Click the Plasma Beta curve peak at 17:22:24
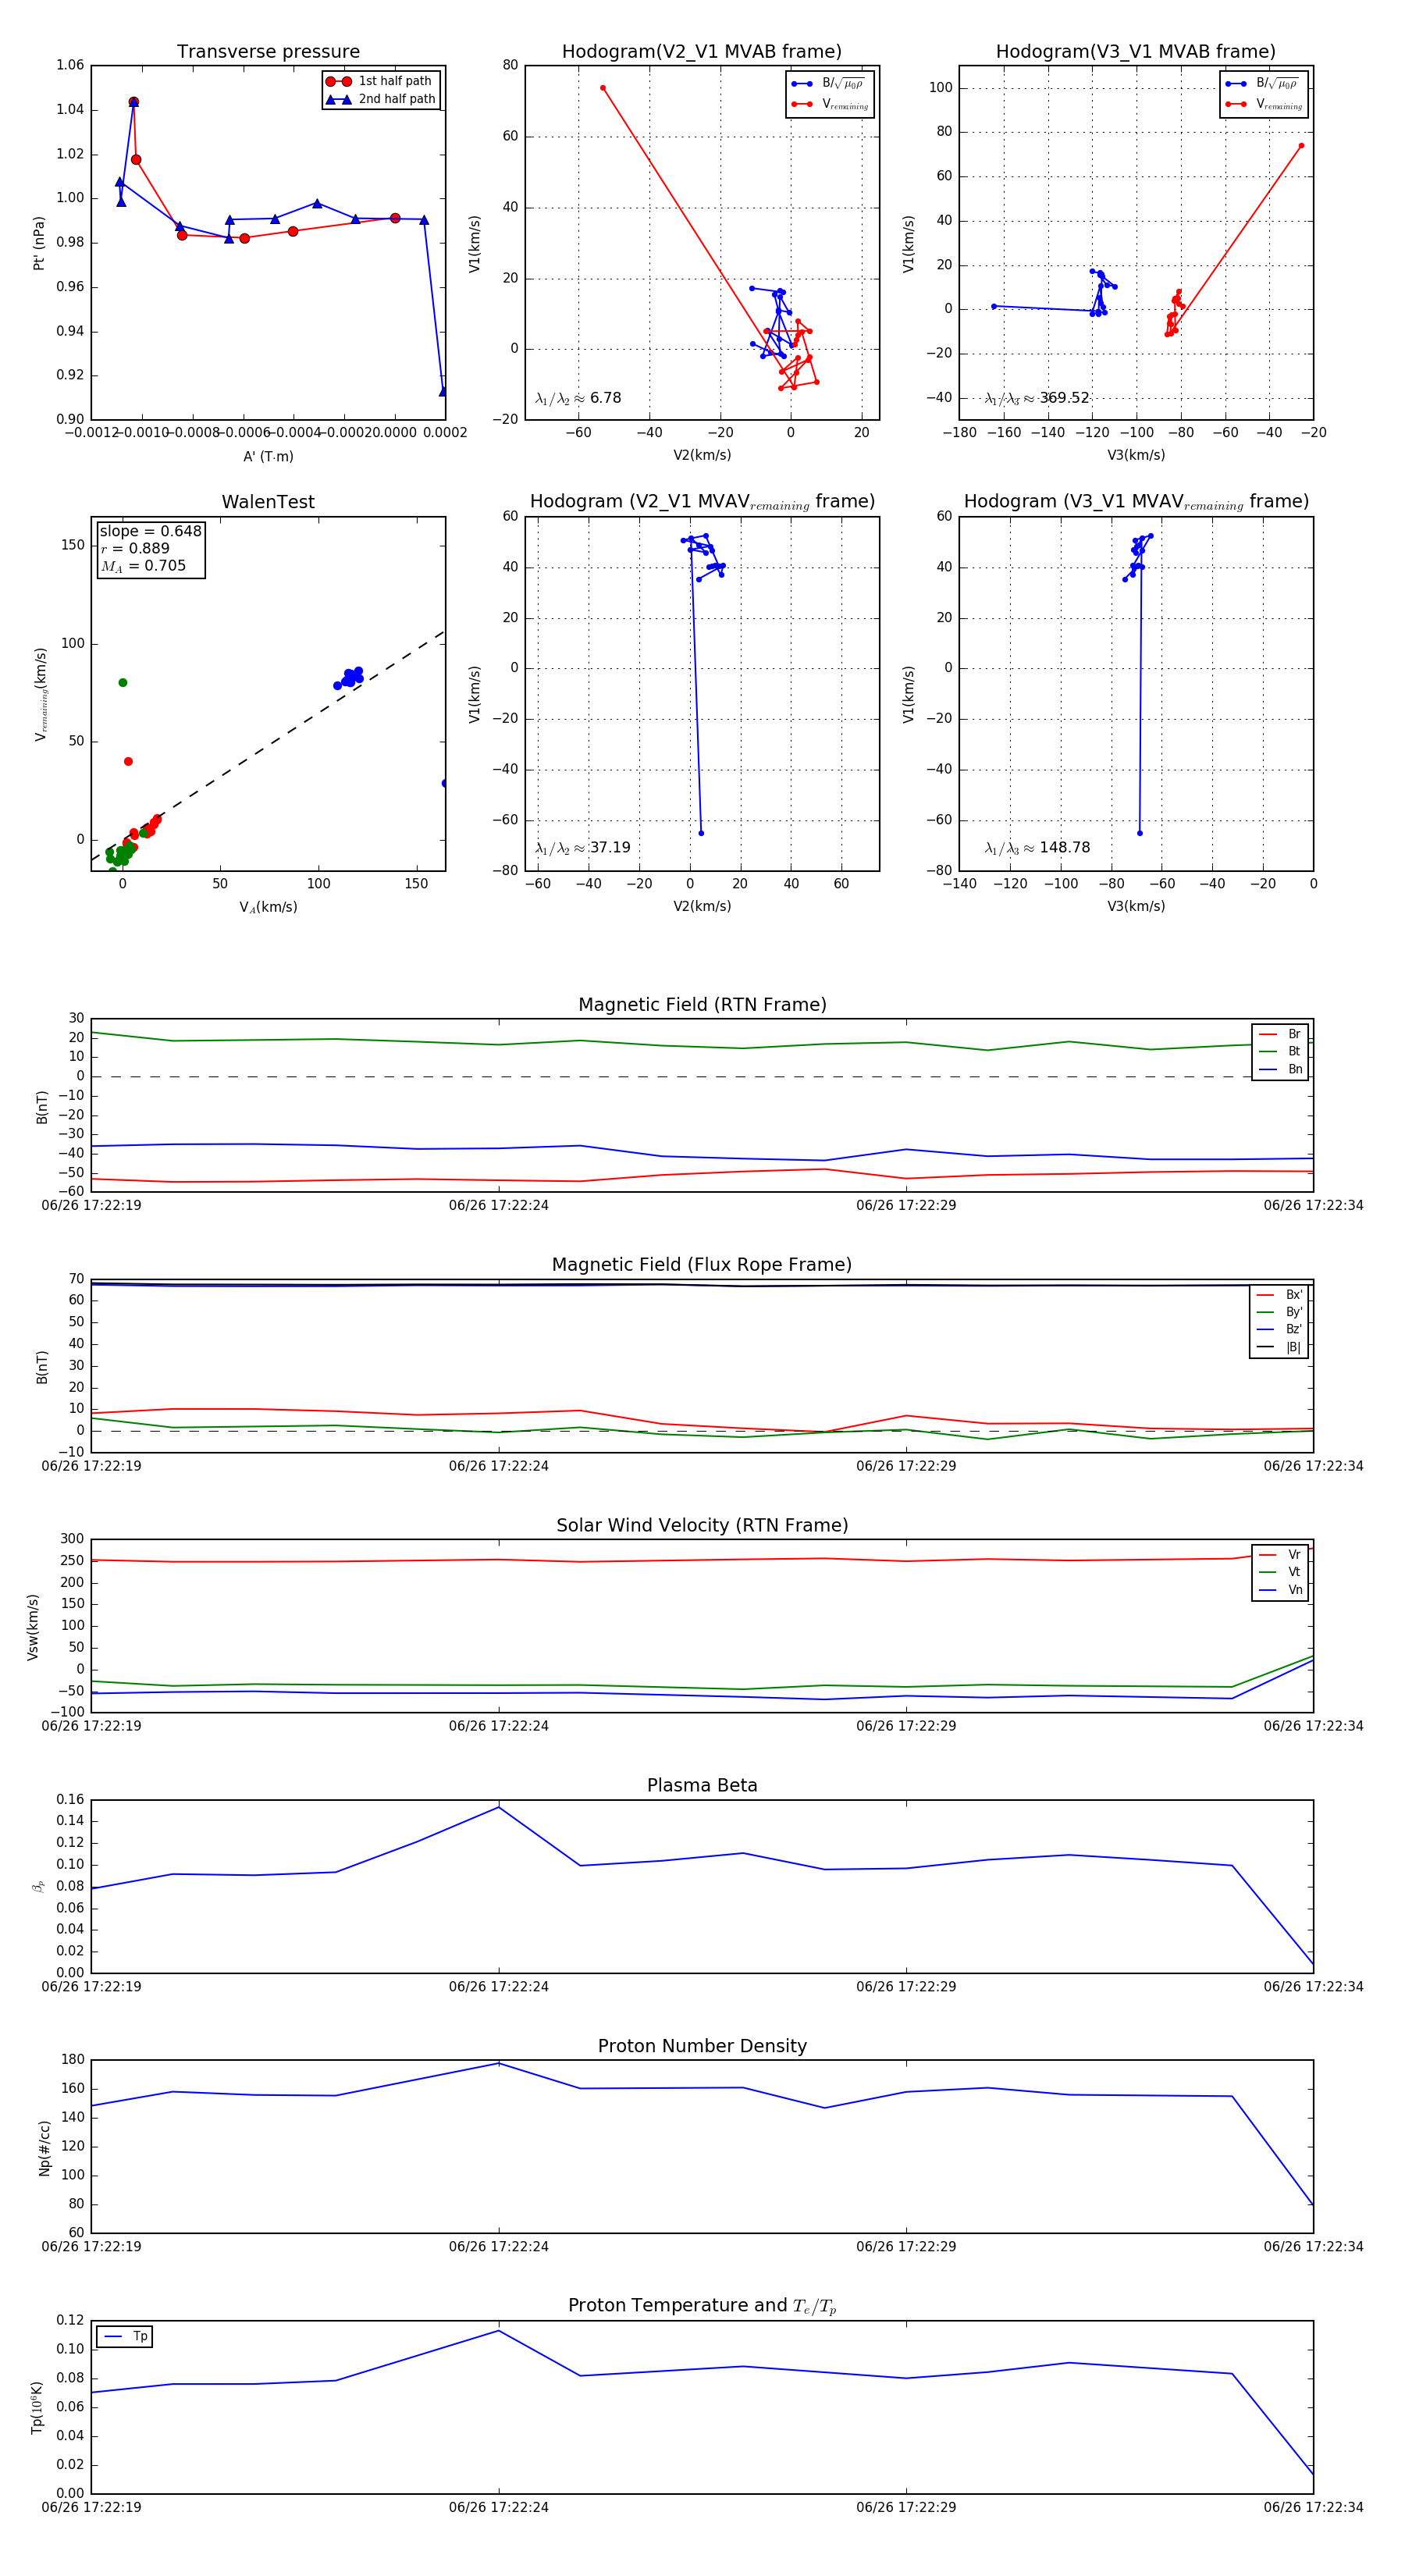Viewport: 1405px width, 2576px height. pos(499,1807)
